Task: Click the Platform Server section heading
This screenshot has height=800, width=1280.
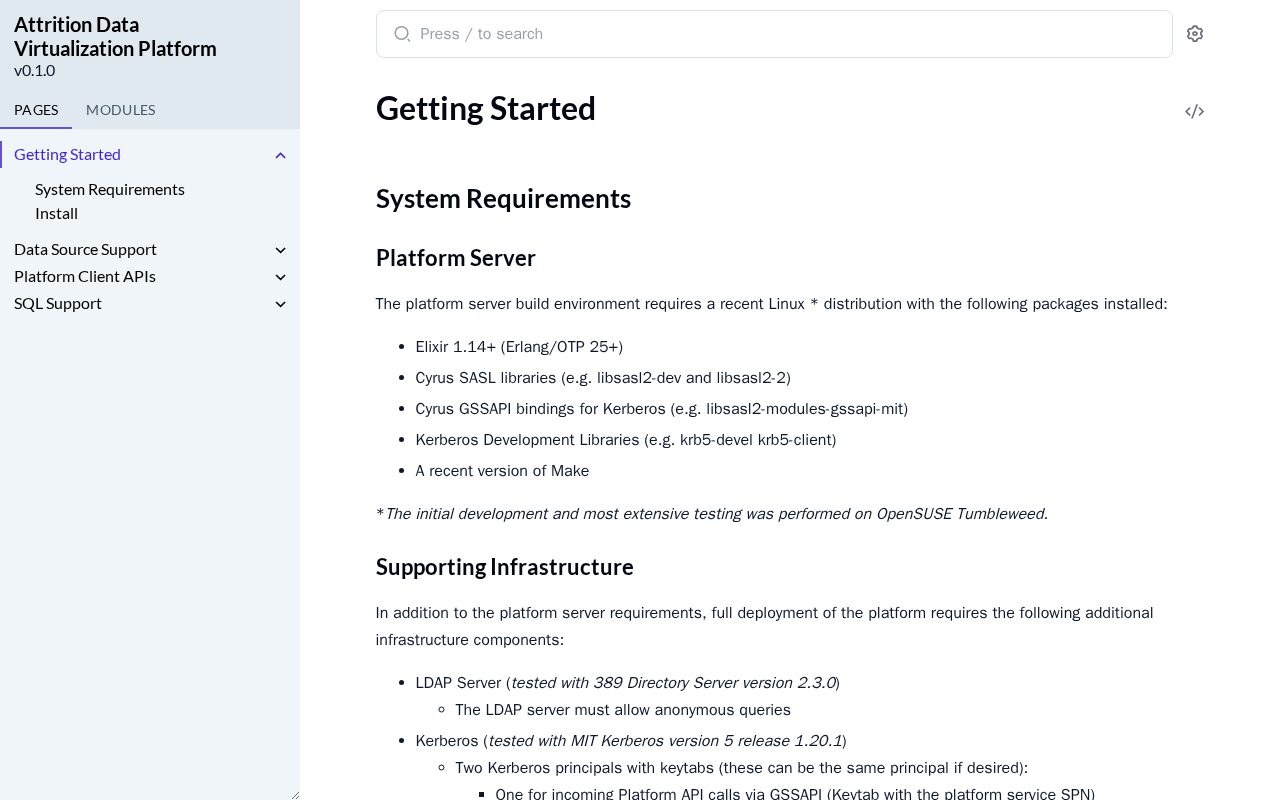Action: tap(455, 258)
